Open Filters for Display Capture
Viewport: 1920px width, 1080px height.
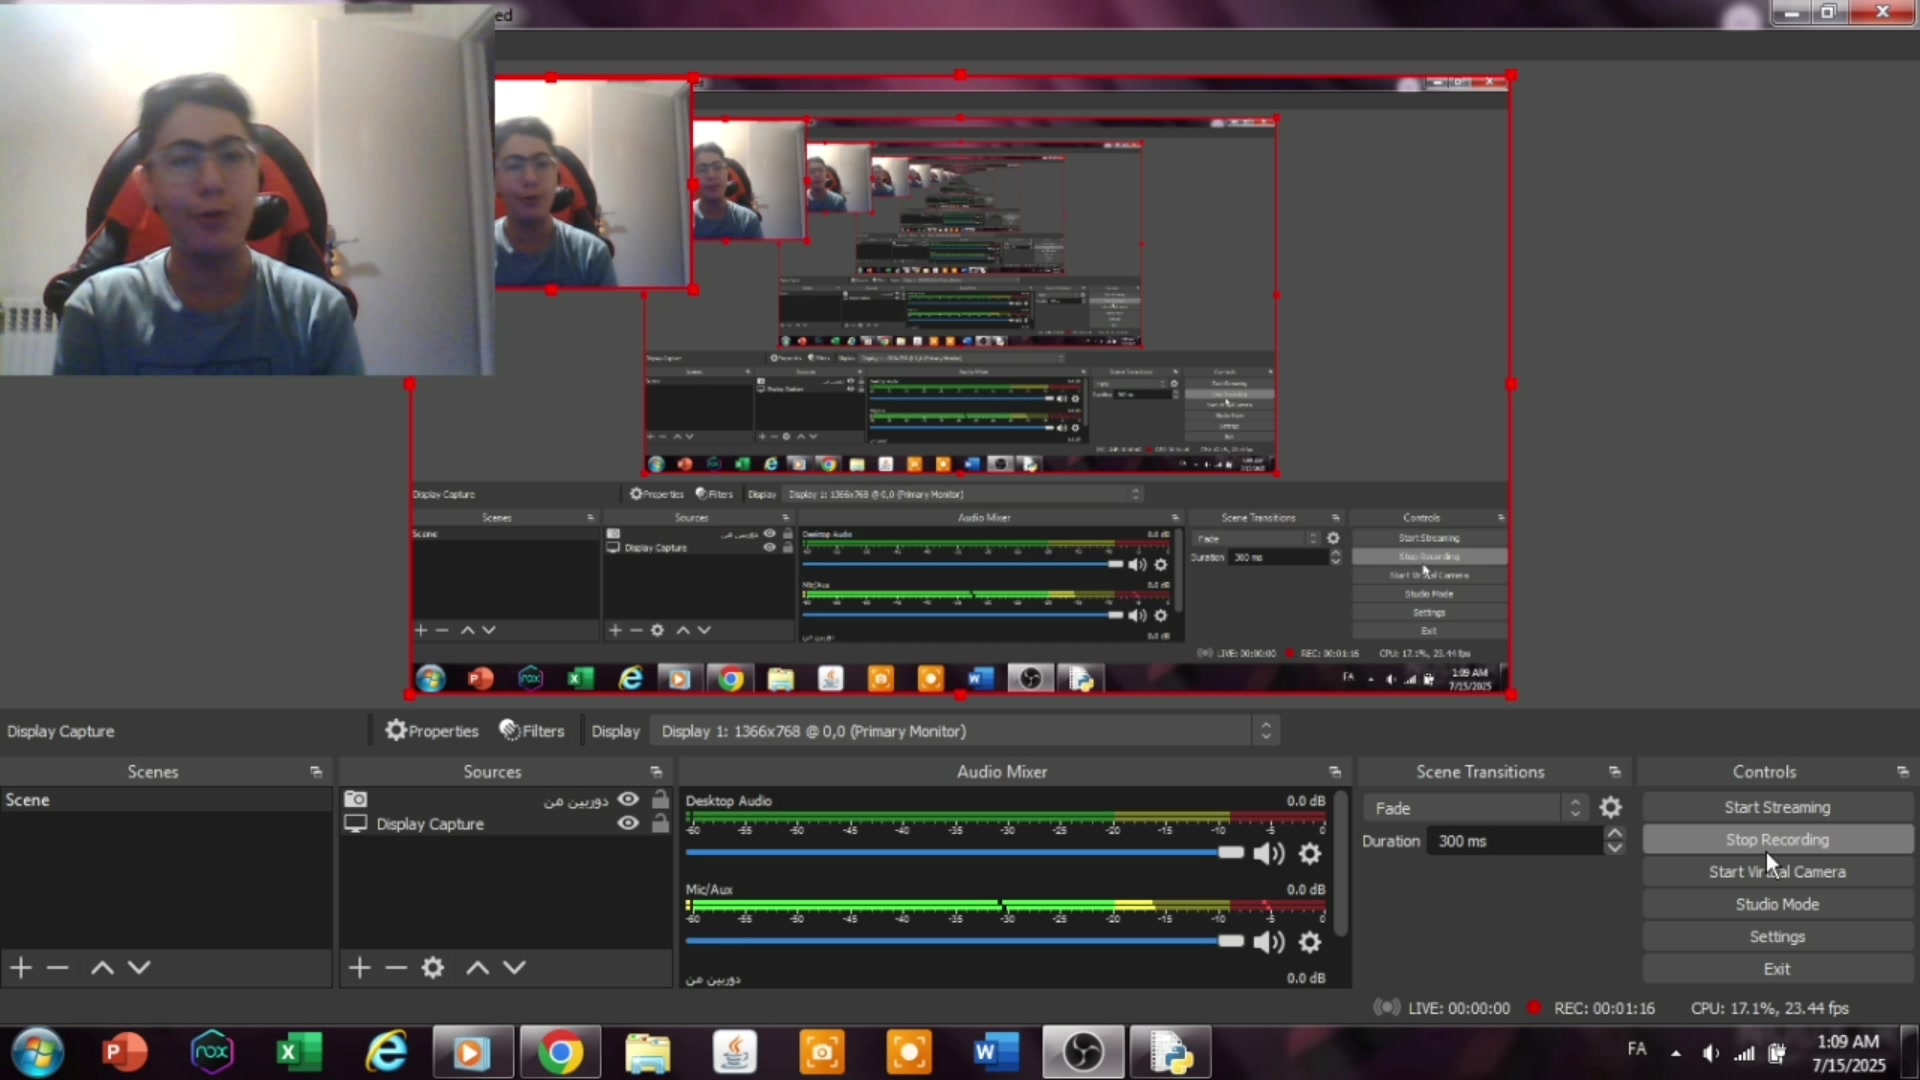pyautogui.click(x=532, y=731)
